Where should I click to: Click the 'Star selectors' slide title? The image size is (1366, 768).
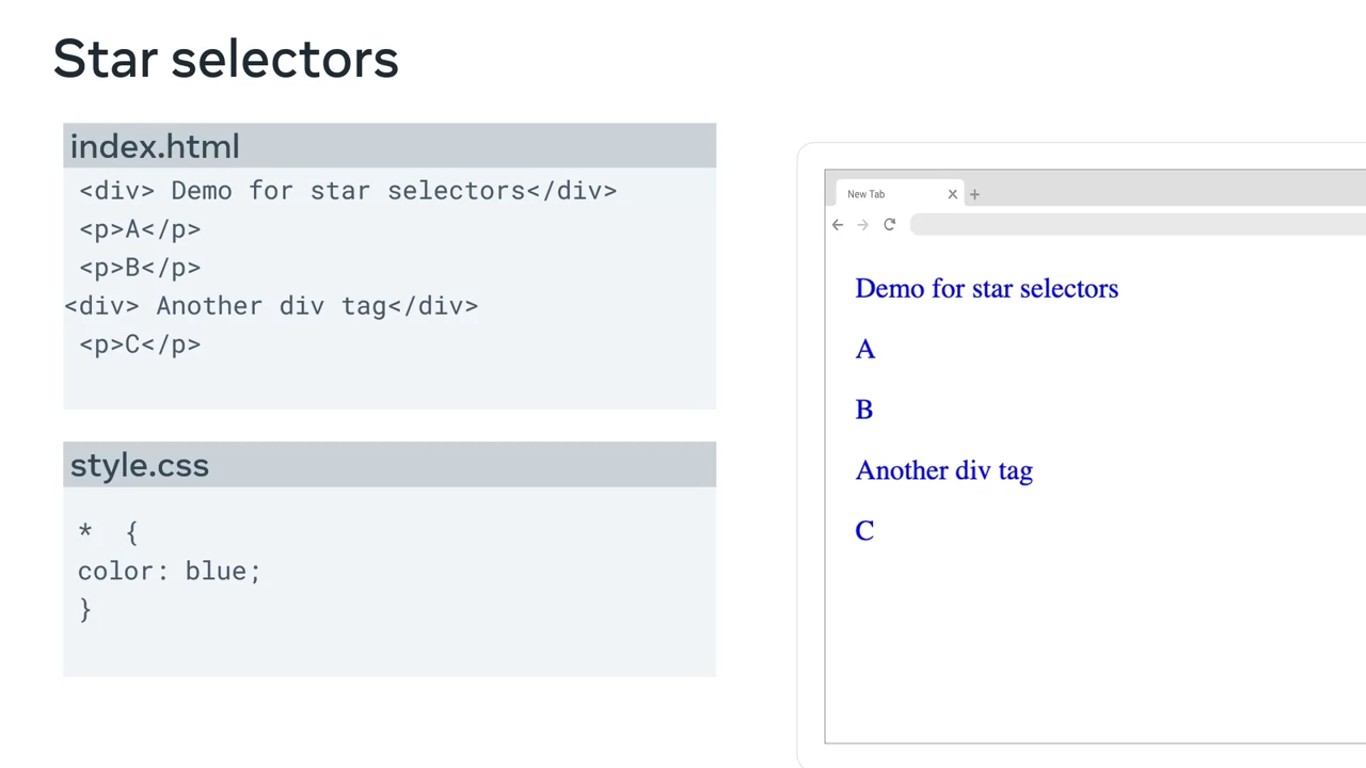coord(226,59)
